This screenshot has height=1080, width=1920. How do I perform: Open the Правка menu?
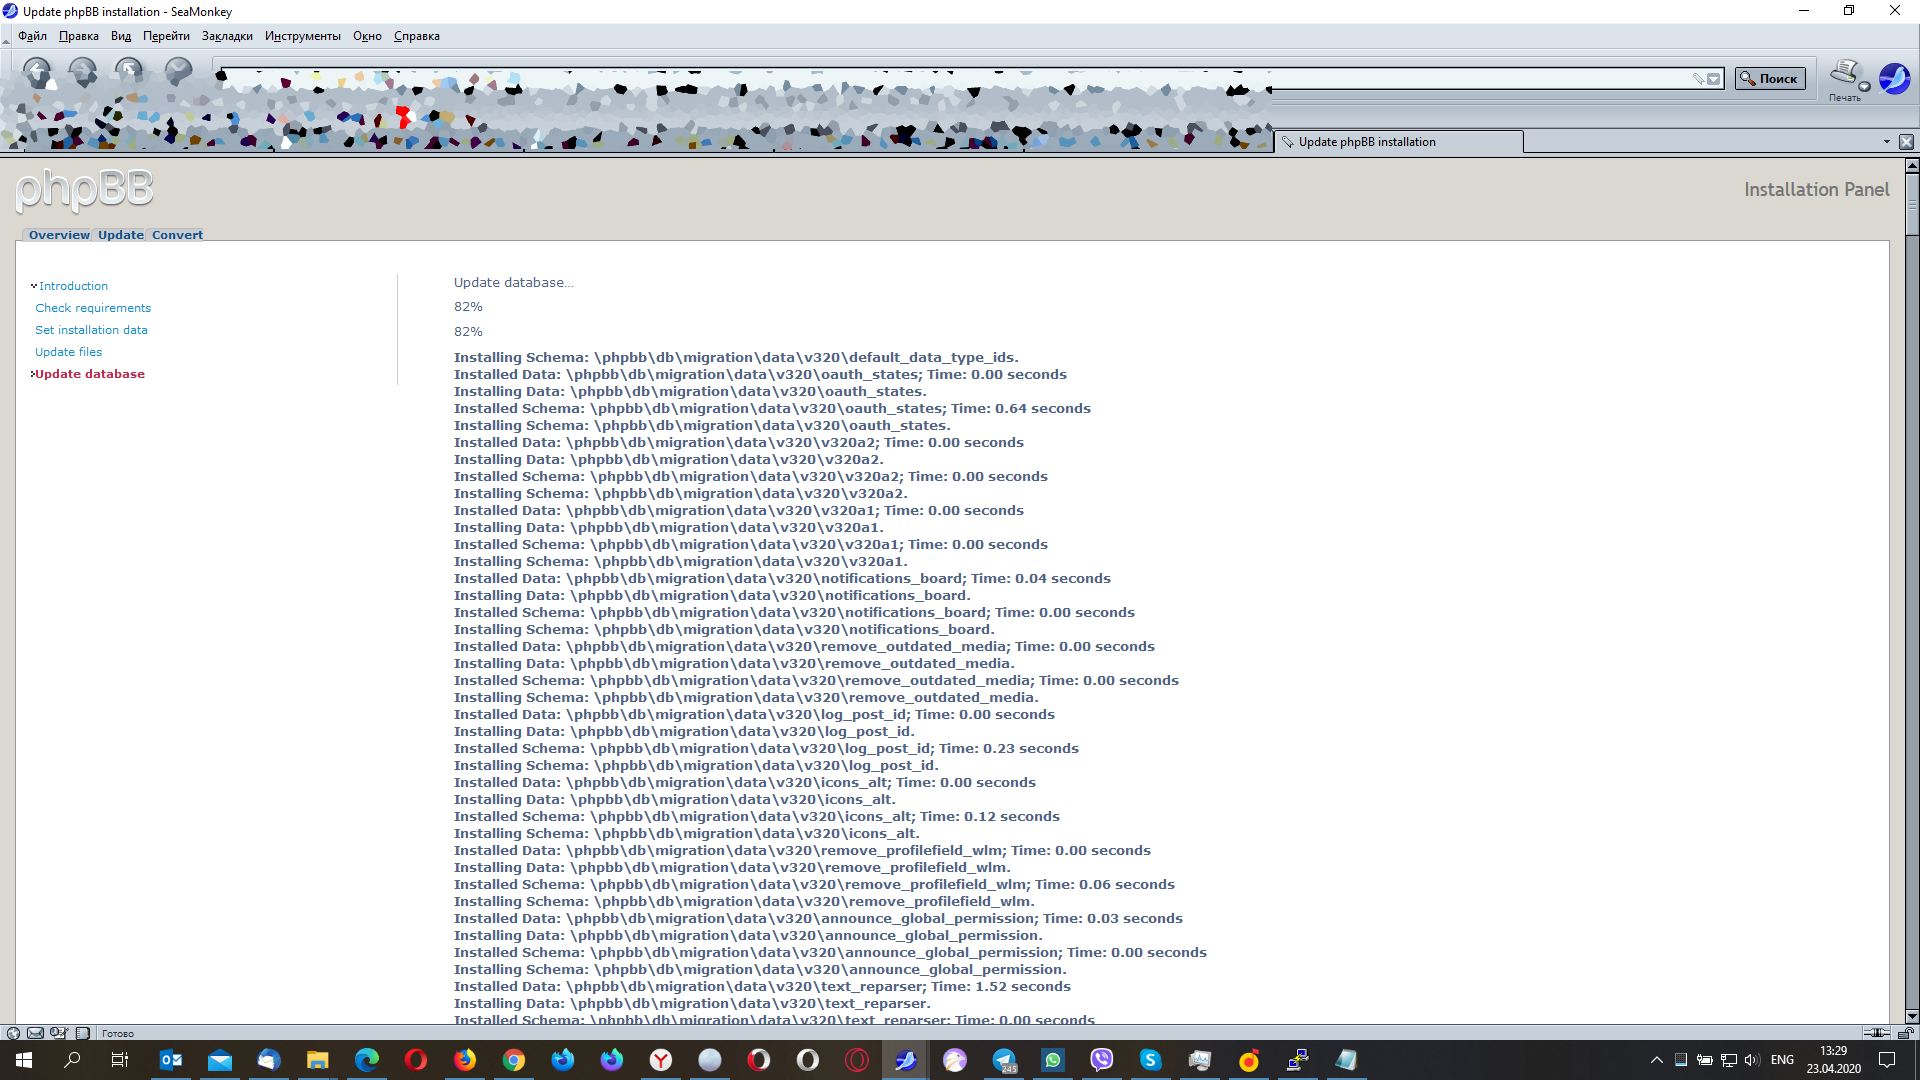pyautogui.click(x=78, y=36)
